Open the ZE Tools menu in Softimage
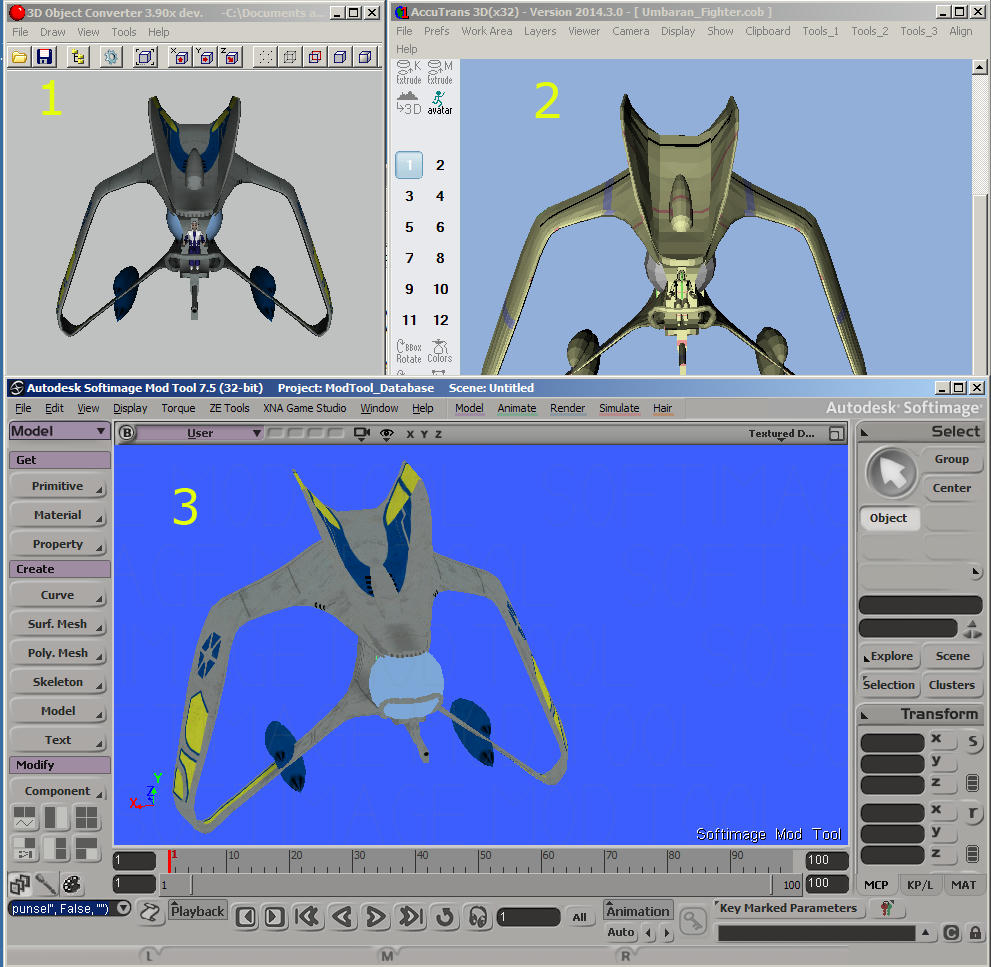The width and height of the screenshot is (991, 967). point(229,408)
